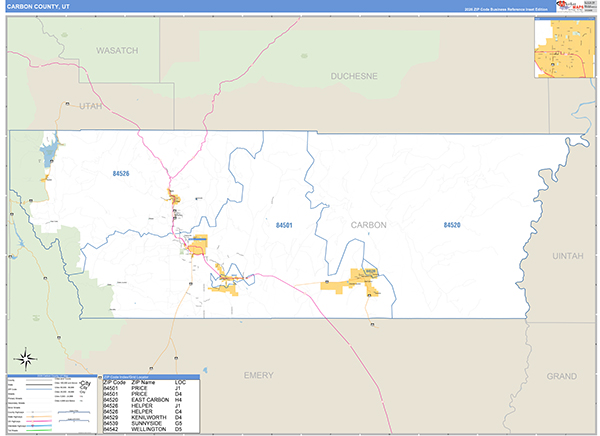
Task: Click the 'CARBON COUNTY, UT' title
Action: (x=38, y=7)
